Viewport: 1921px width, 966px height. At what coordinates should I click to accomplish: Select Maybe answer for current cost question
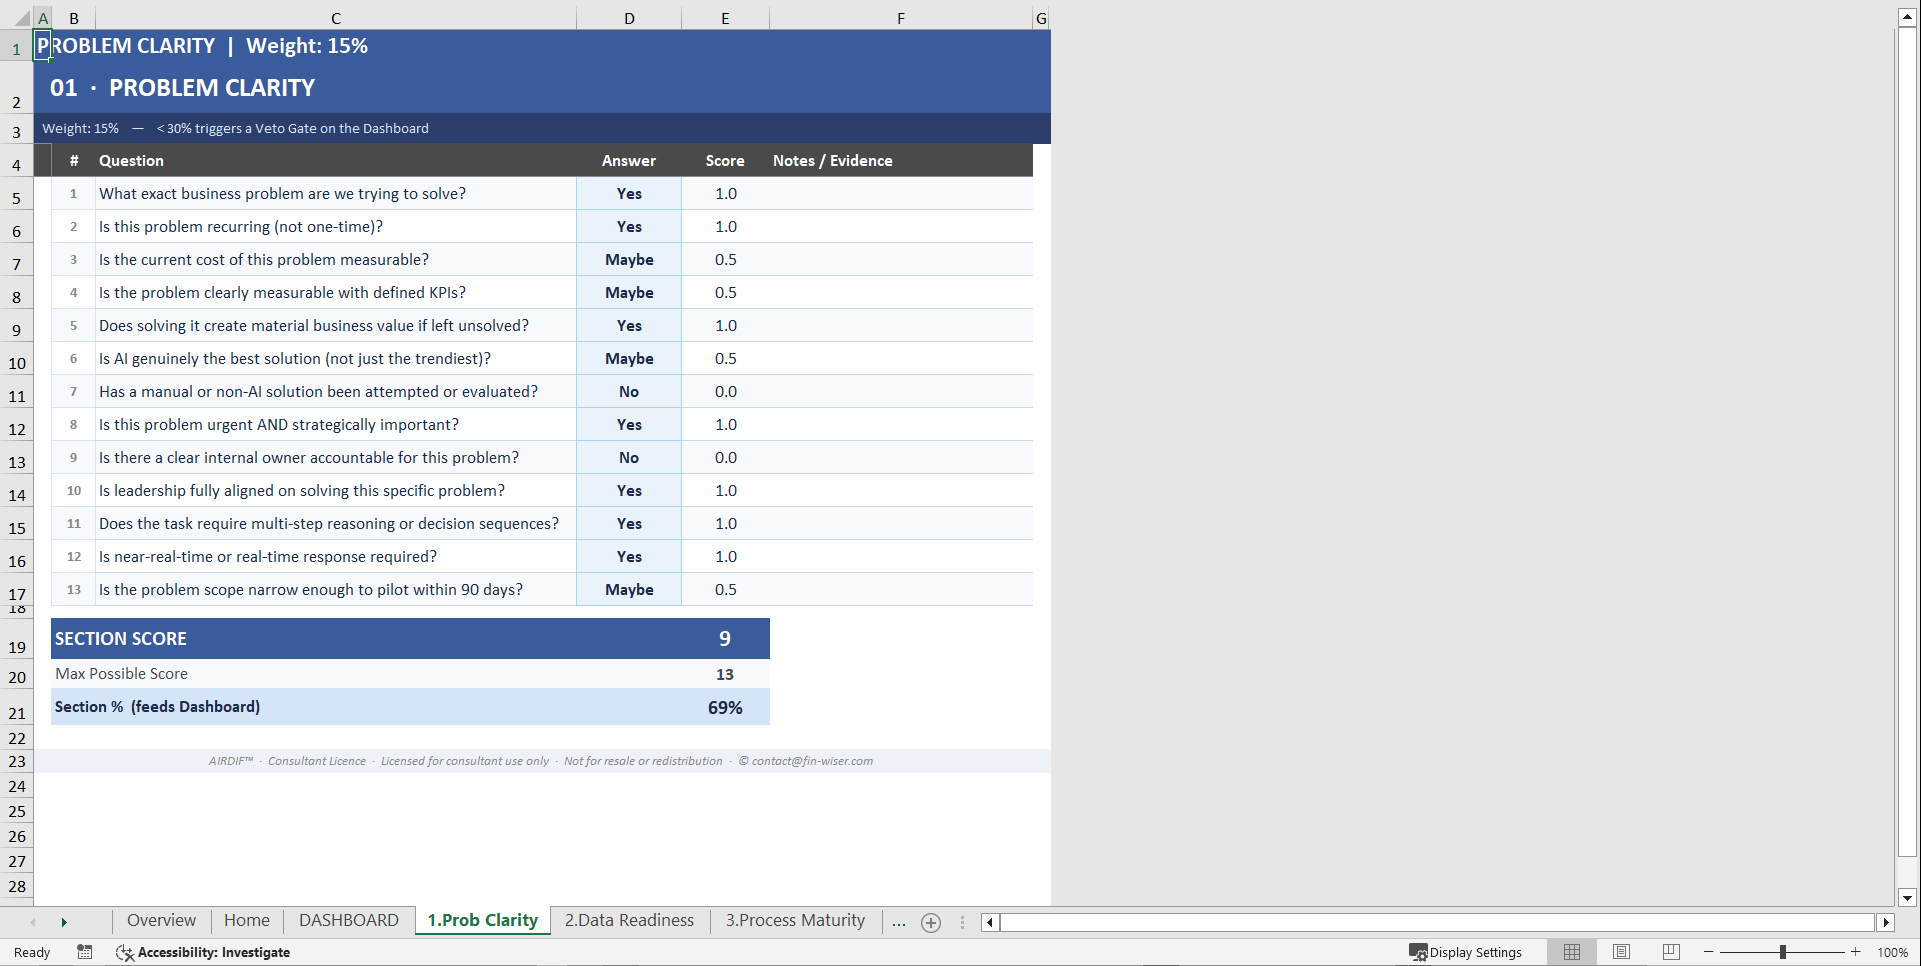tap(629, 260)
